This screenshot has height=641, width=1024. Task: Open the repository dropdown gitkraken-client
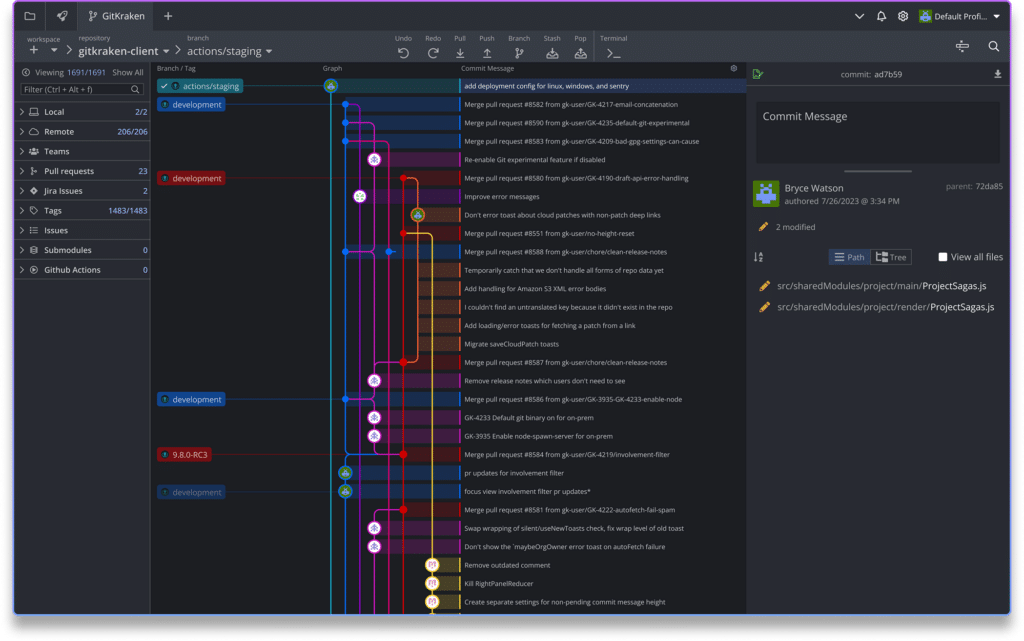tap(124, 51)
